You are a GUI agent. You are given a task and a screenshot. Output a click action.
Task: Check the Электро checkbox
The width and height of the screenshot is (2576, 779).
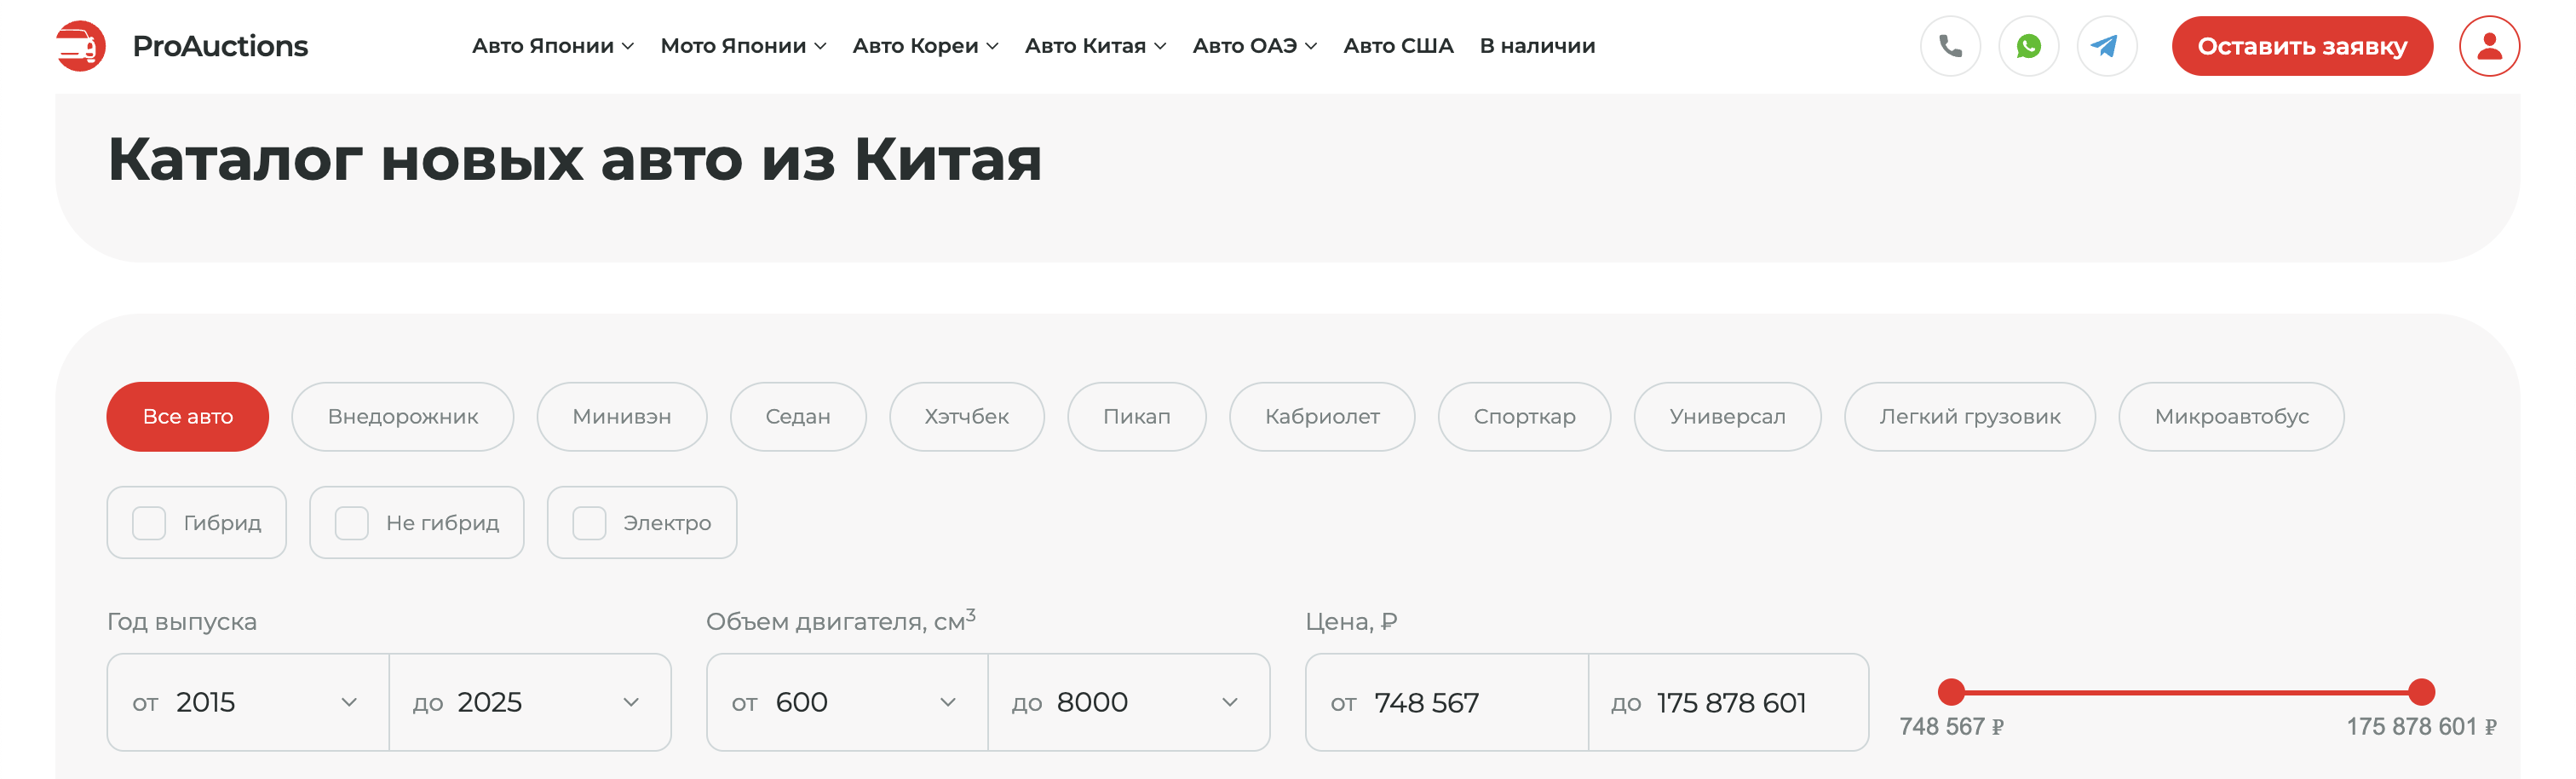point(589,523)
